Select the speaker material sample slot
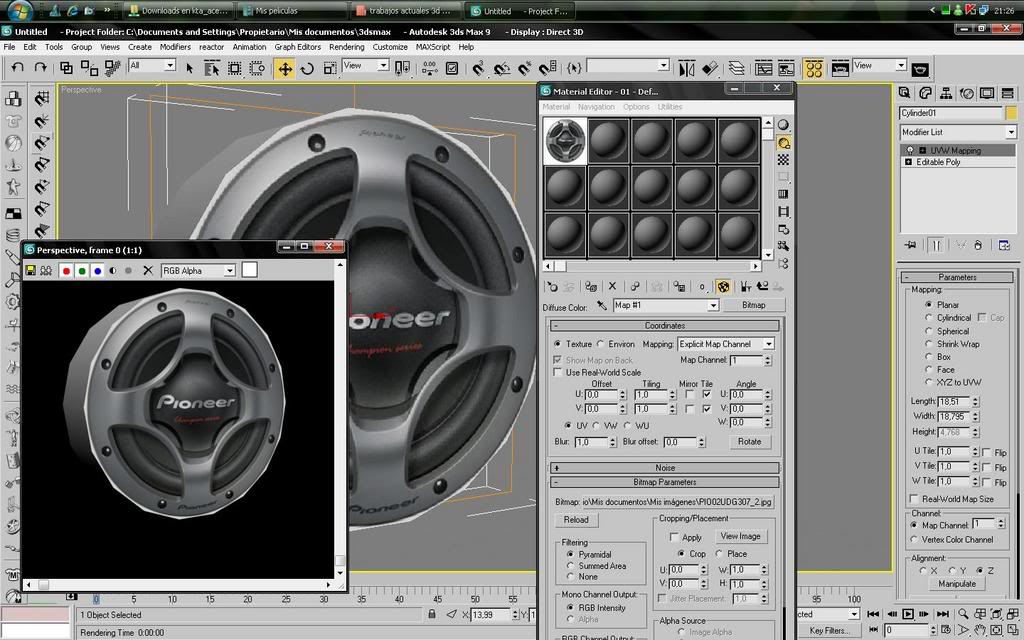The image size is (1024, 640). [x=566, y=140]
